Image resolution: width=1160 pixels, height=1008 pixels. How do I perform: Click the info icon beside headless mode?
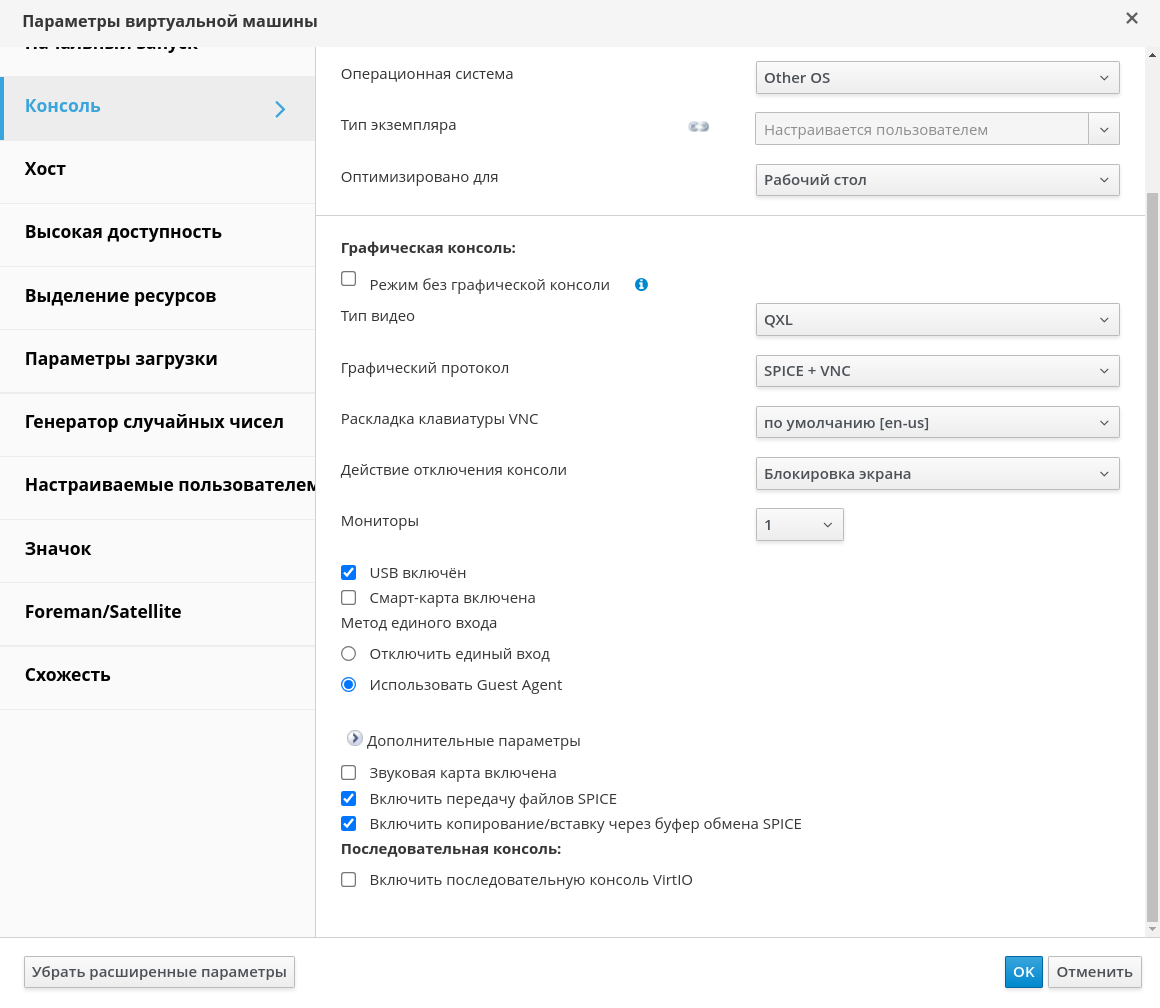(641, 284)
